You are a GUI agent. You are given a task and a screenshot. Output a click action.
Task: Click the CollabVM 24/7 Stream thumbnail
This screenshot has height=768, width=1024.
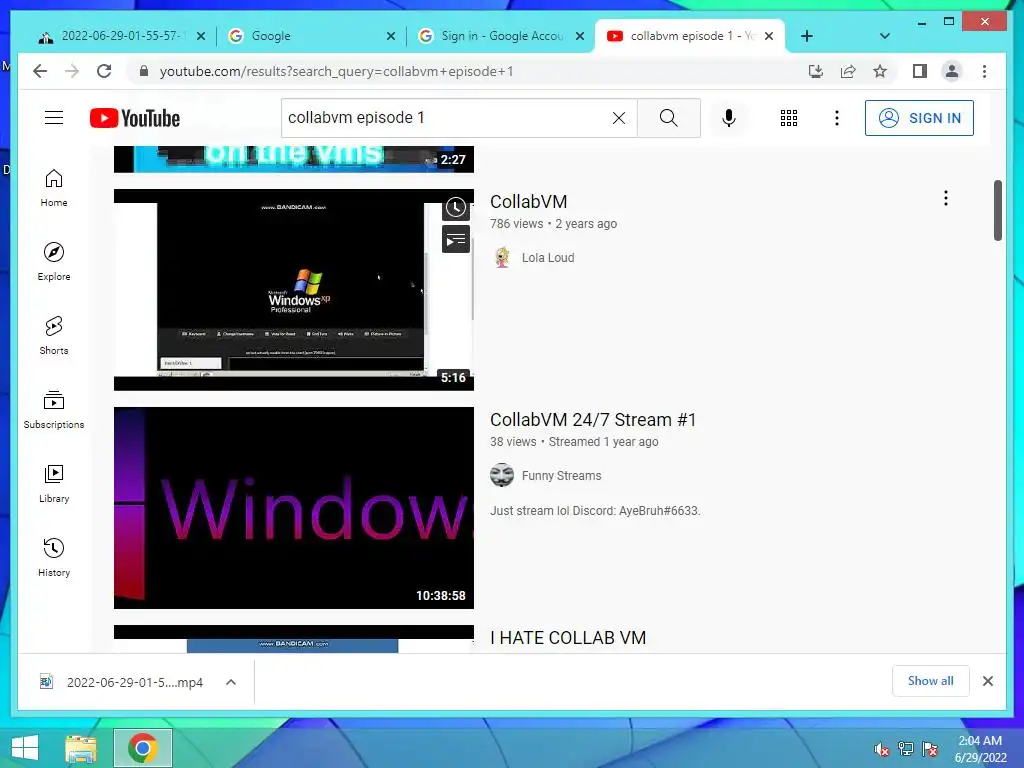point(293,507)
